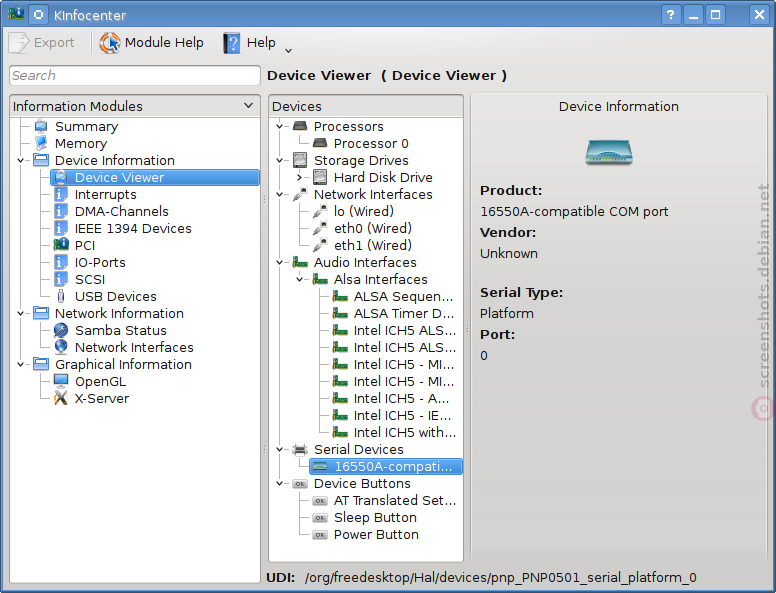
Task: Click the UDI path text
Action: point(500,578)
